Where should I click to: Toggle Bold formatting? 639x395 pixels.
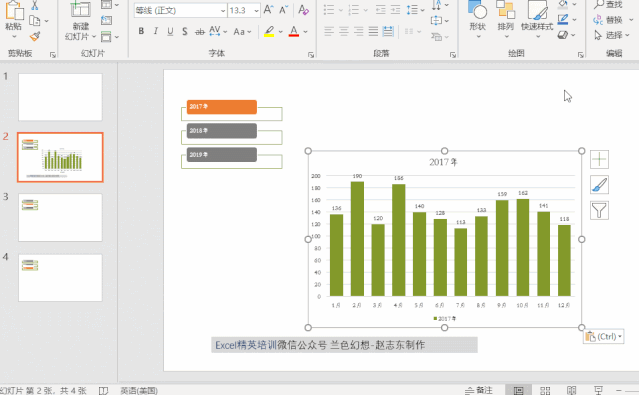click(x=141, y=31)
